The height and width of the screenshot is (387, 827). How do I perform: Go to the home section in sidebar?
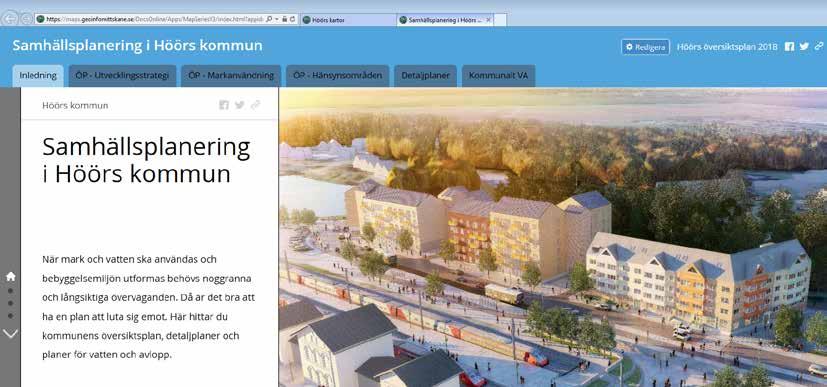(x=11, y=276)
